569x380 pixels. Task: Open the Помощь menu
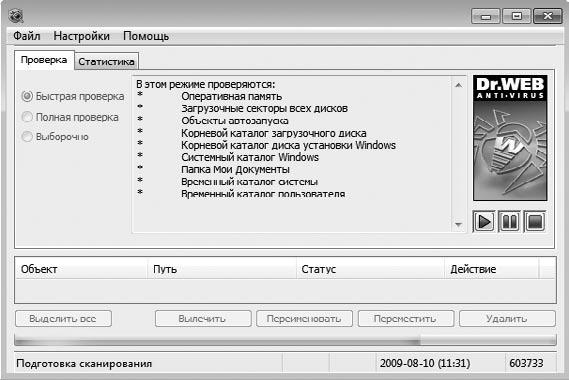coord(146,36)
